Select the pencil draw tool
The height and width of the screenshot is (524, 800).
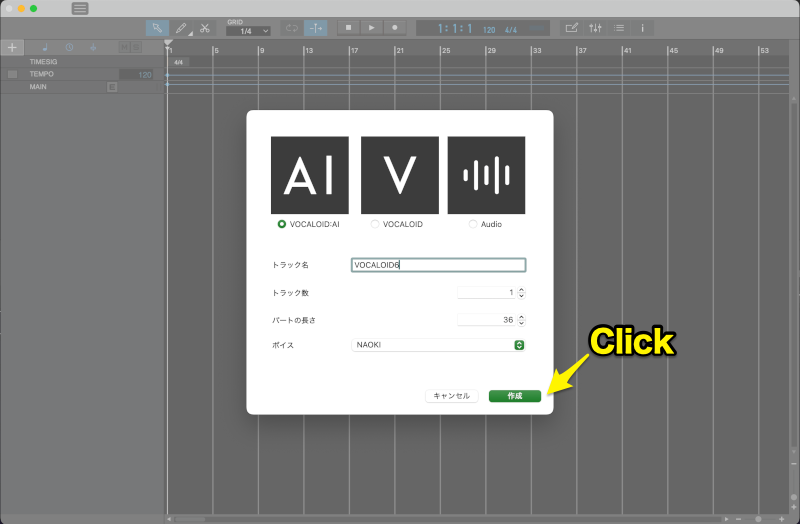click(181, 28)
